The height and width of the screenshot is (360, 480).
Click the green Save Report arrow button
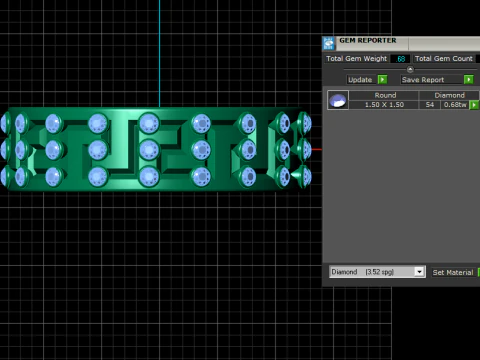pos(469,80)
